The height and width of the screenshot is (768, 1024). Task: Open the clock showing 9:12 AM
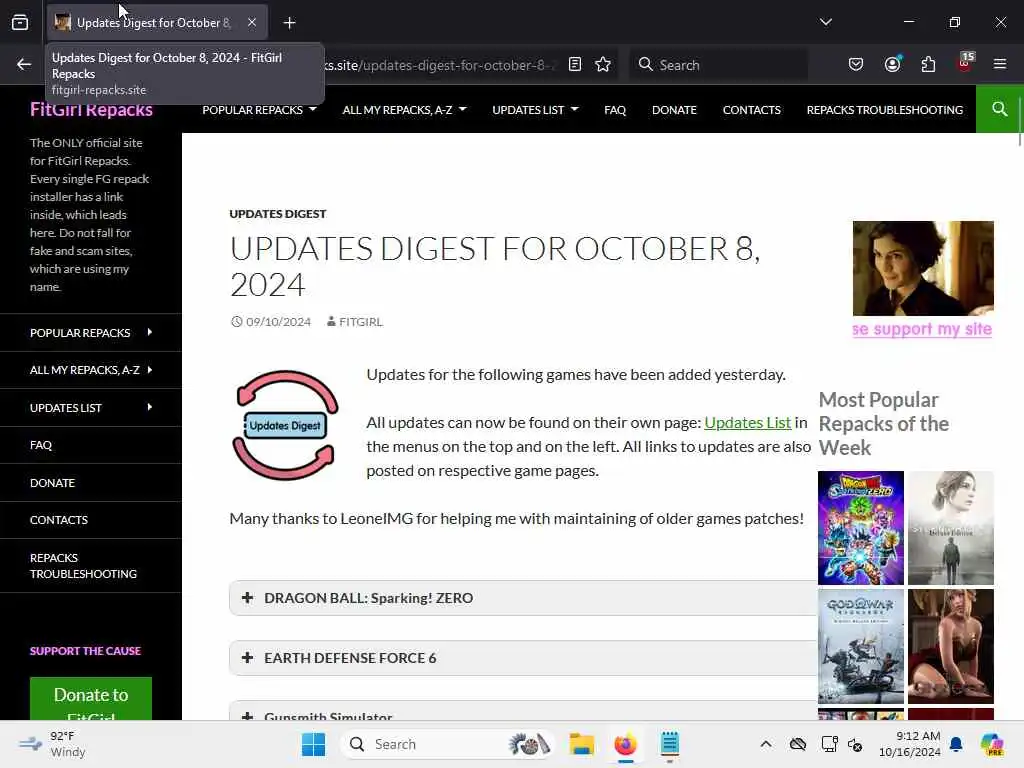[x=909, y=744]
